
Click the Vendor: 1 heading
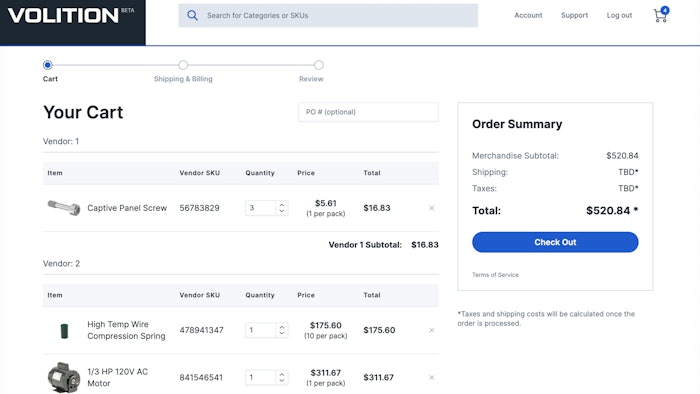61,141
